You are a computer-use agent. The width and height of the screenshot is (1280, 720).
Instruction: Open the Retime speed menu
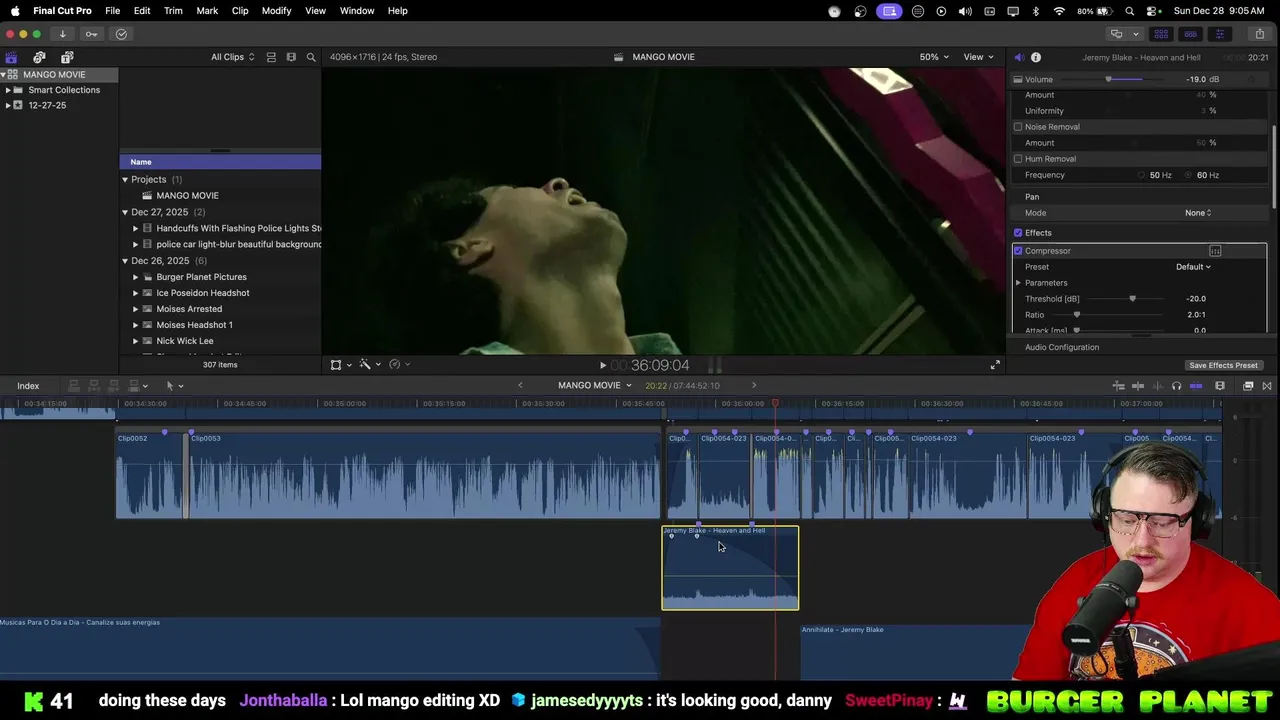(399, 365)
